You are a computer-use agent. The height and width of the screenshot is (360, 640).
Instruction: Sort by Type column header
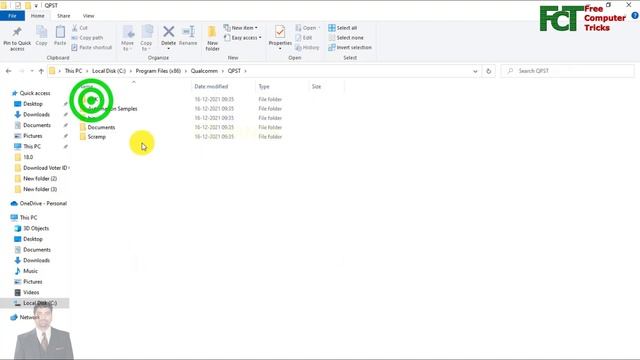coord(264,87)
